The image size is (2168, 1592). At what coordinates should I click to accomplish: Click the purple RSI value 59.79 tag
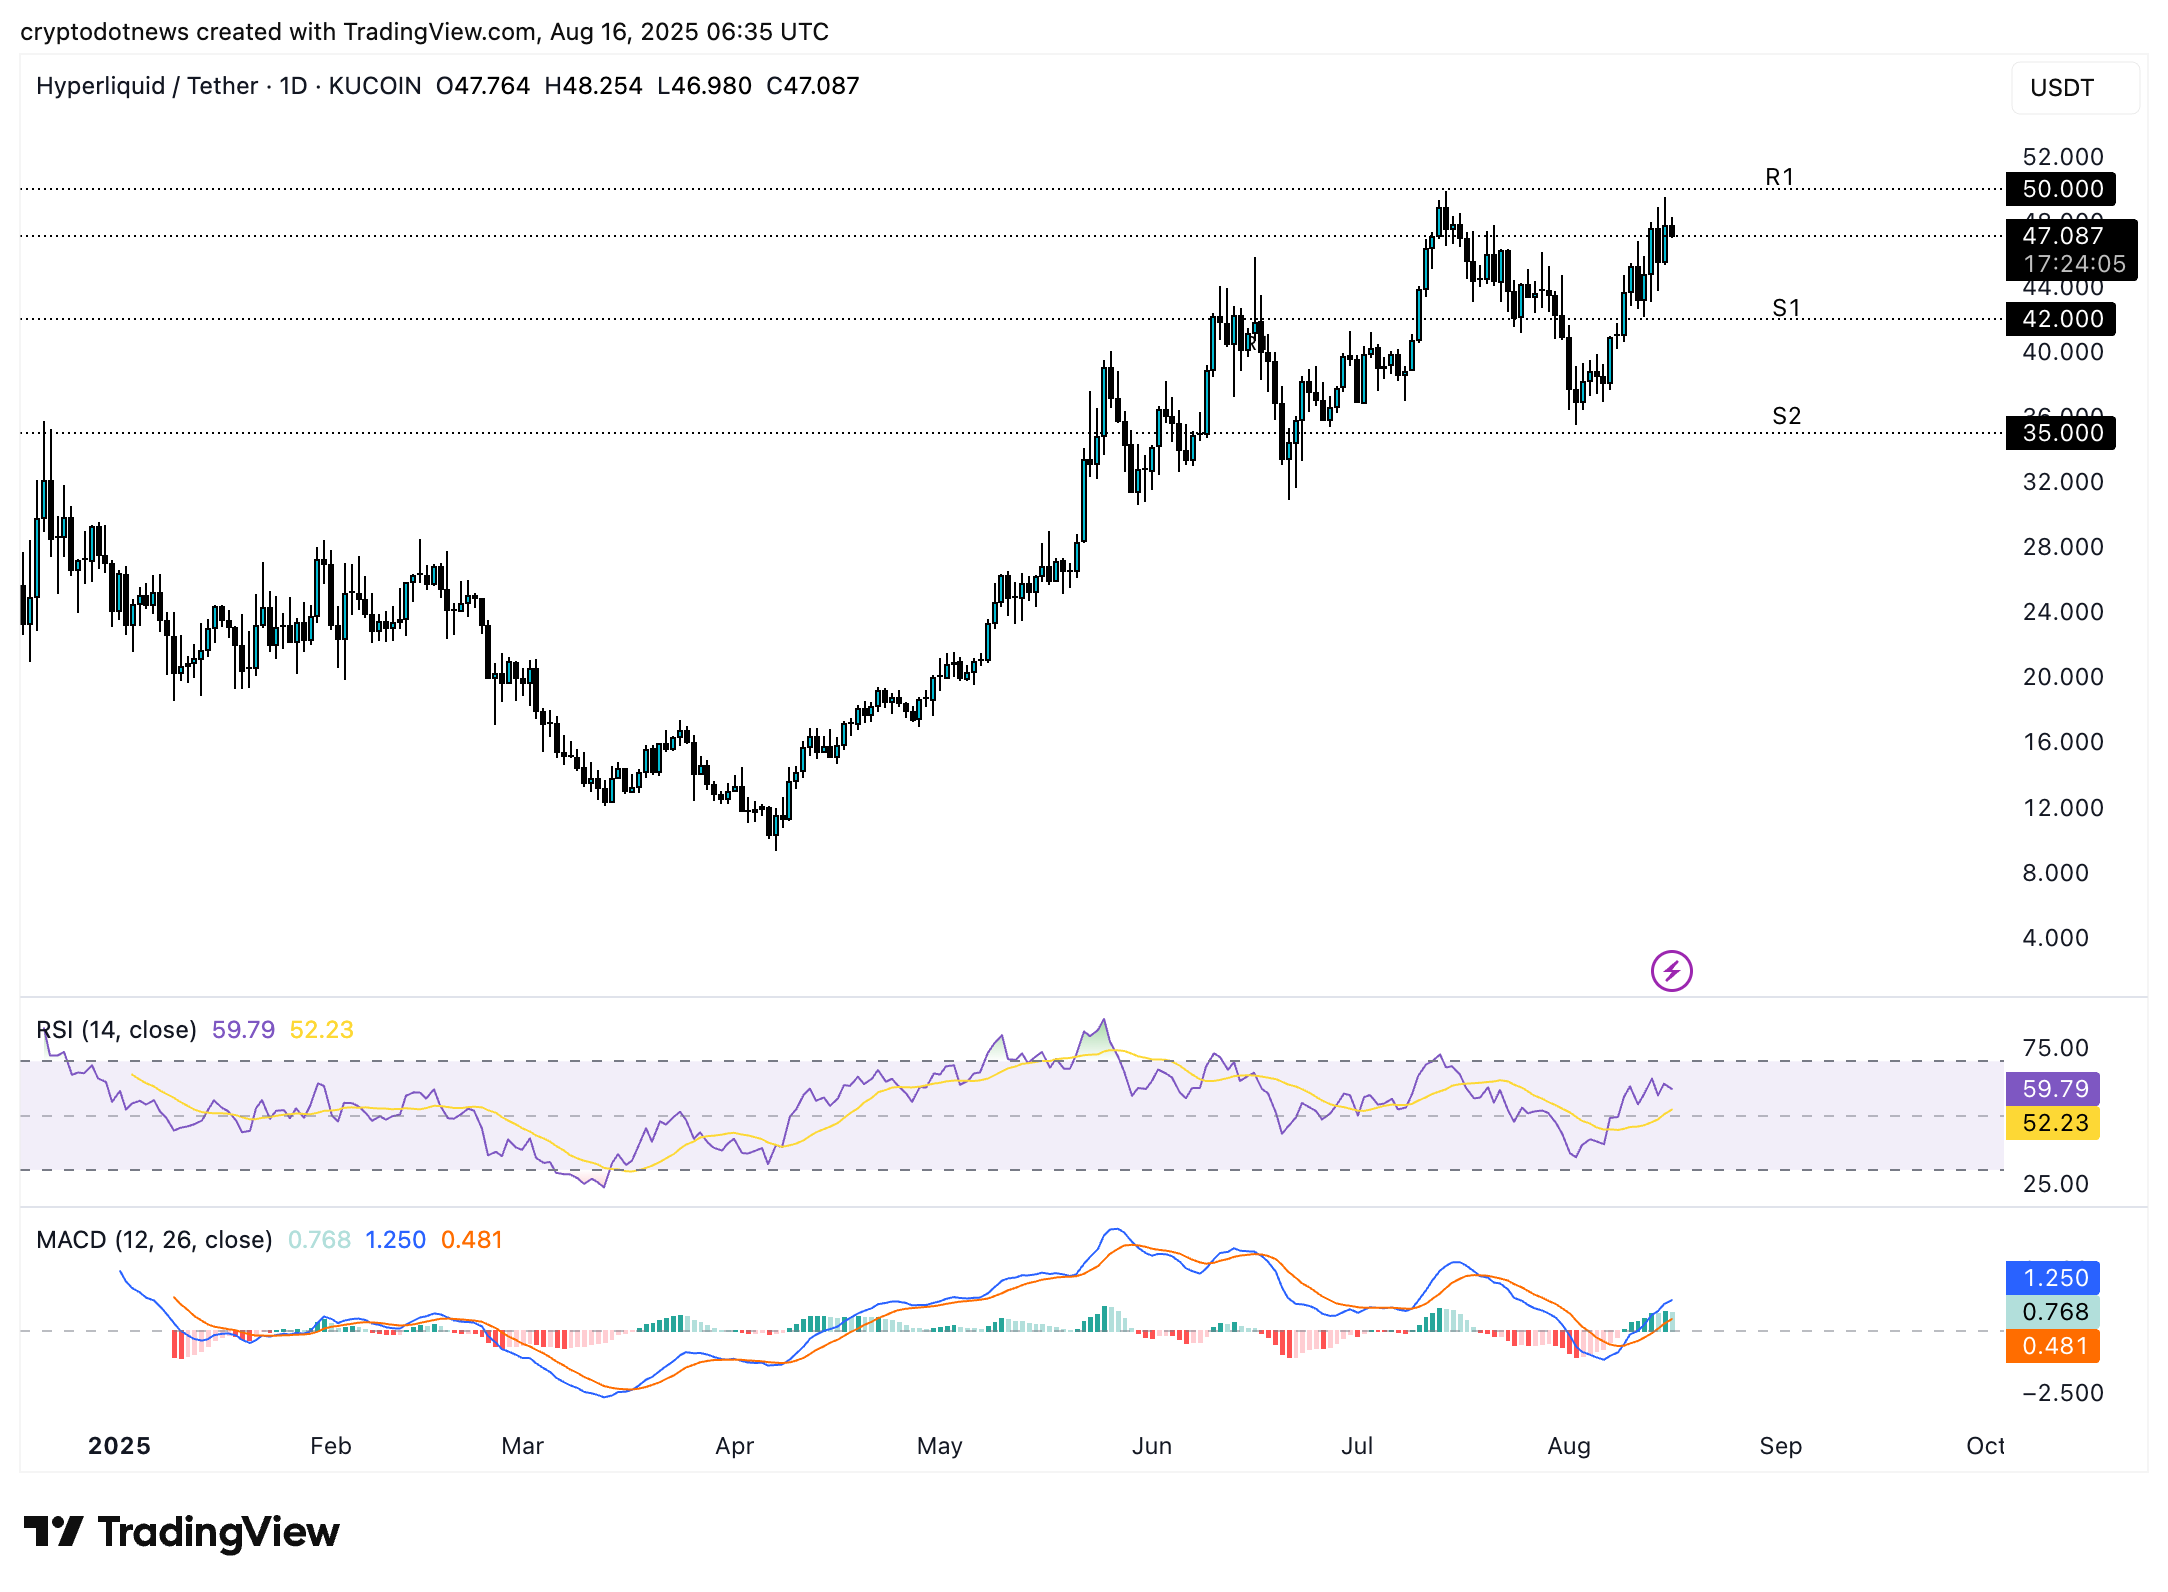coord(2054,1089)
